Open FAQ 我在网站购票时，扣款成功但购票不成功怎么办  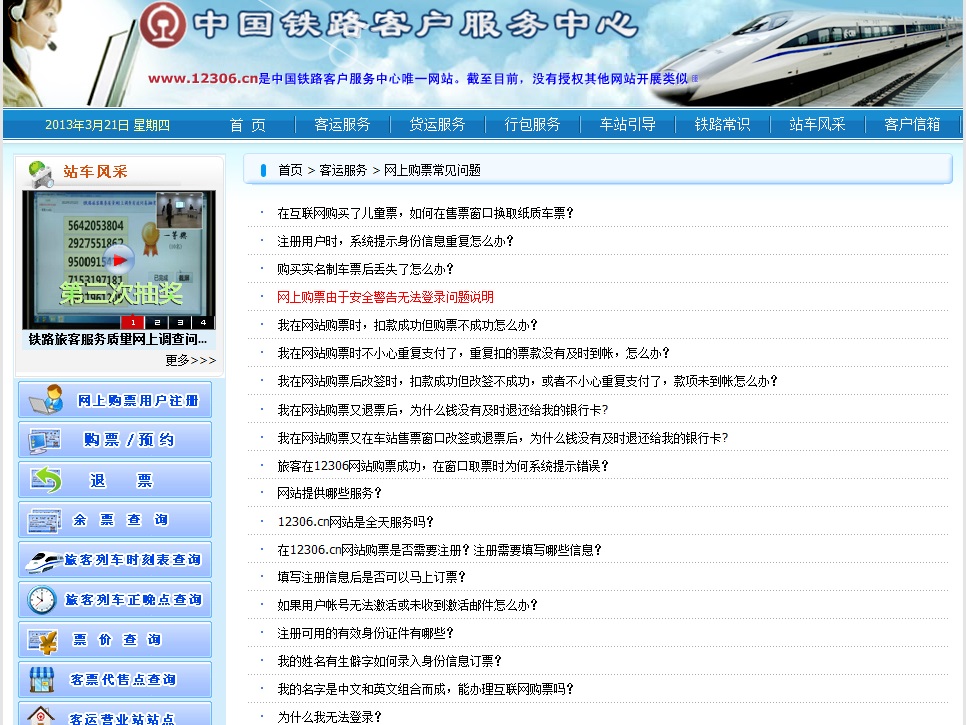tap(407, 325)
